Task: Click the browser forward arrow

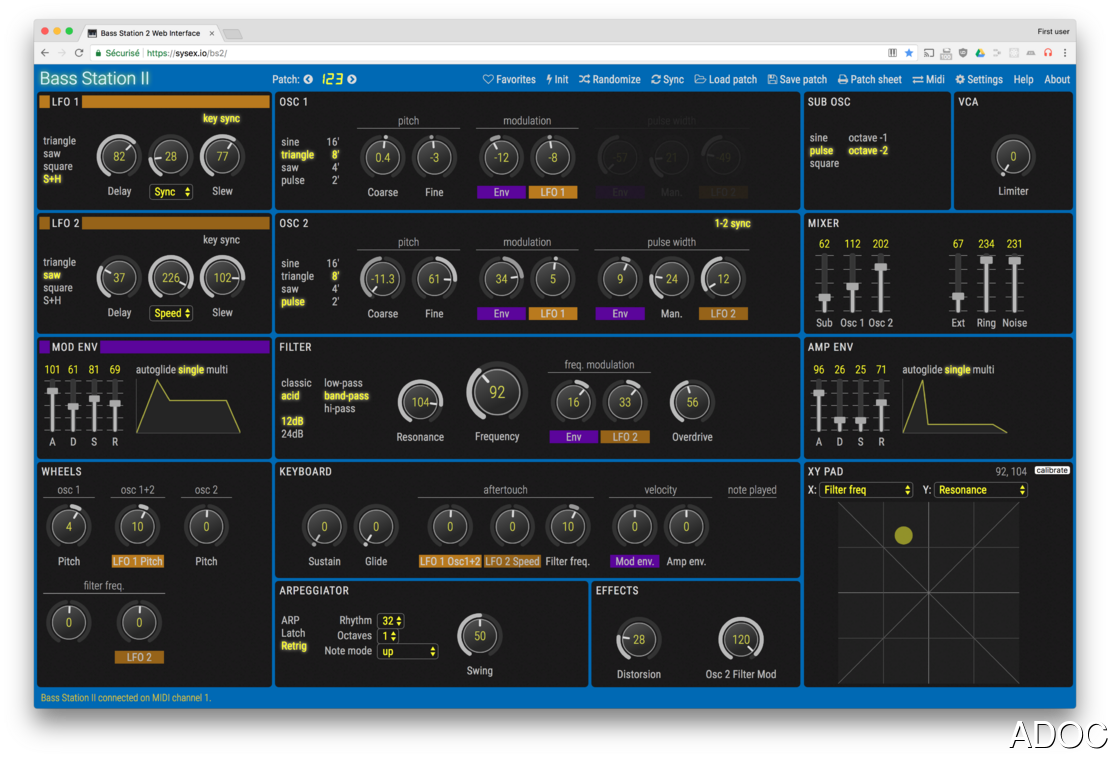Action: pos(62,53)
